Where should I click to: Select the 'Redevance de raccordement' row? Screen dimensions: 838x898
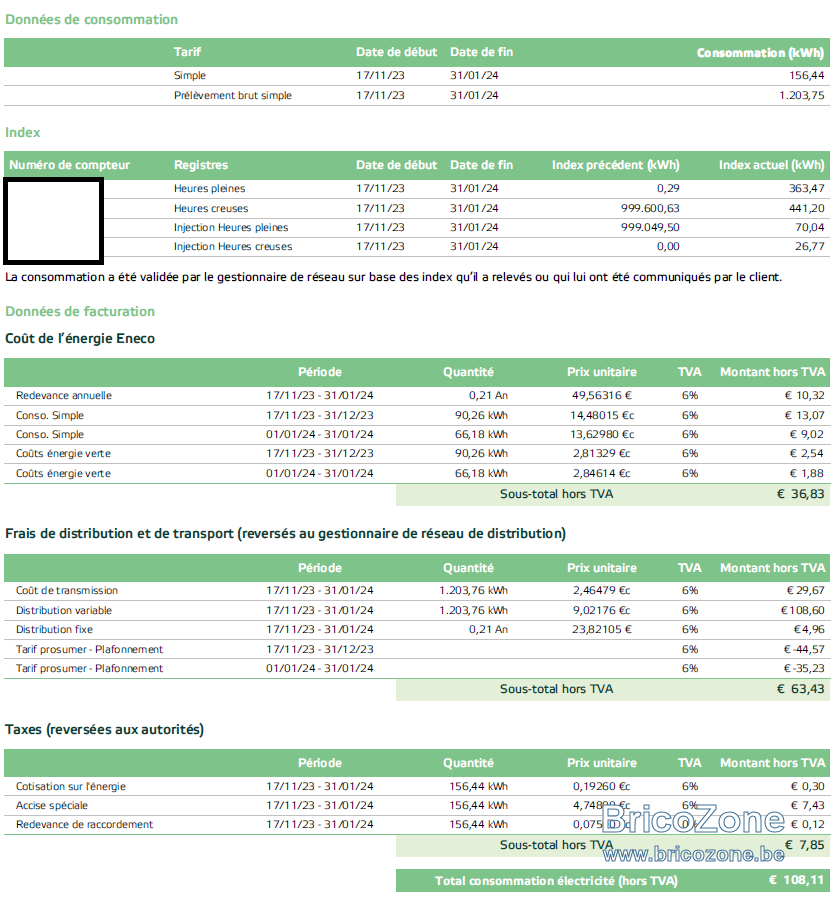click(x=417, y=825)
